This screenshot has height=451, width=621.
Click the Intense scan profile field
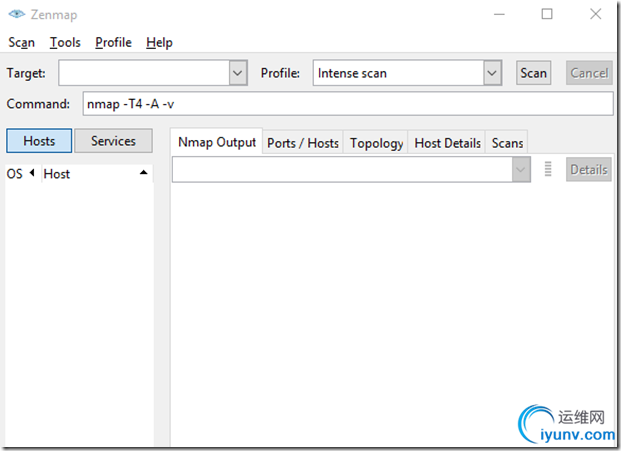pos(398,73)
